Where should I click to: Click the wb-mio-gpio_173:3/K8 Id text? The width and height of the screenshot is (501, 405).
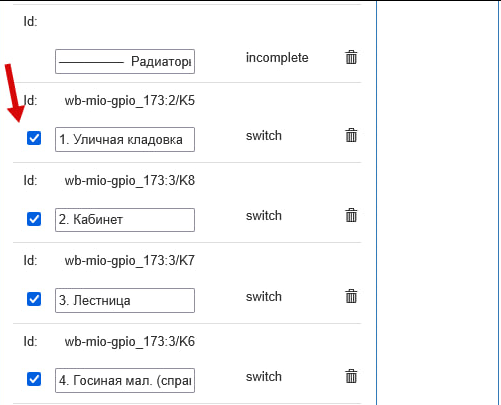click(x=130, y=181)
